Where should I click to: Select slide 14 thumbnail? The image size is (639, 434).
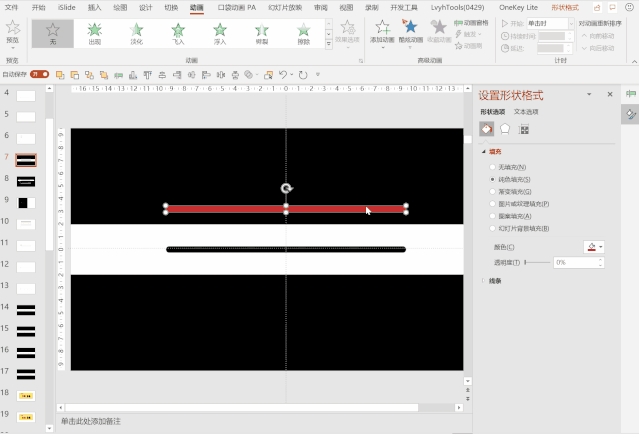[x=26, y=310]
